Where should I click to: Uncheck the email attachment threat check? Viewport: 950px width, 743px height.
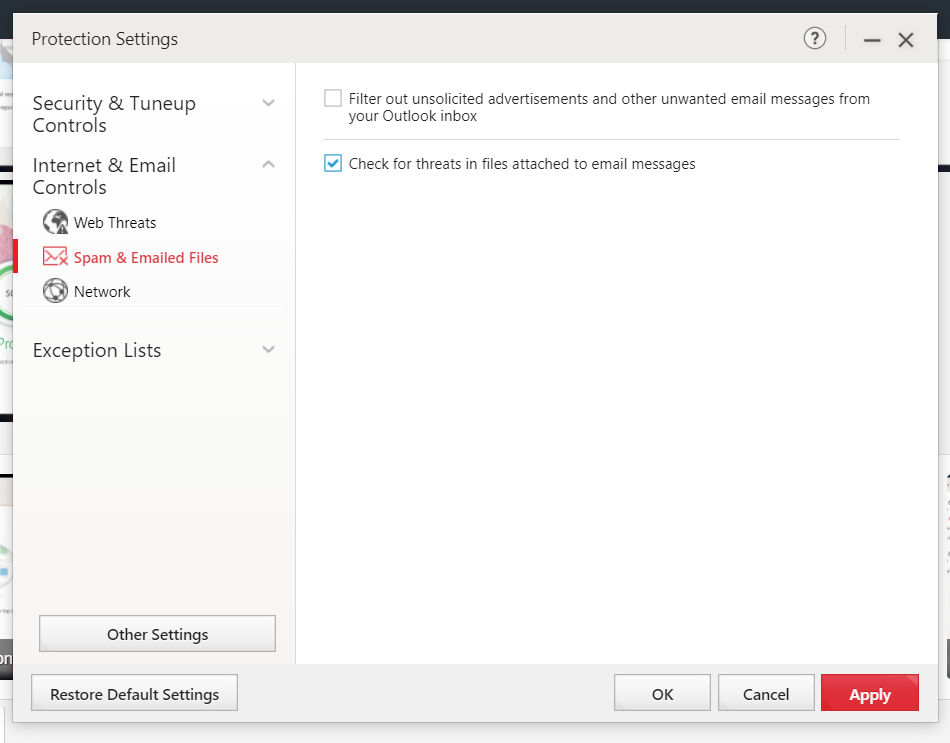[333, 163]
